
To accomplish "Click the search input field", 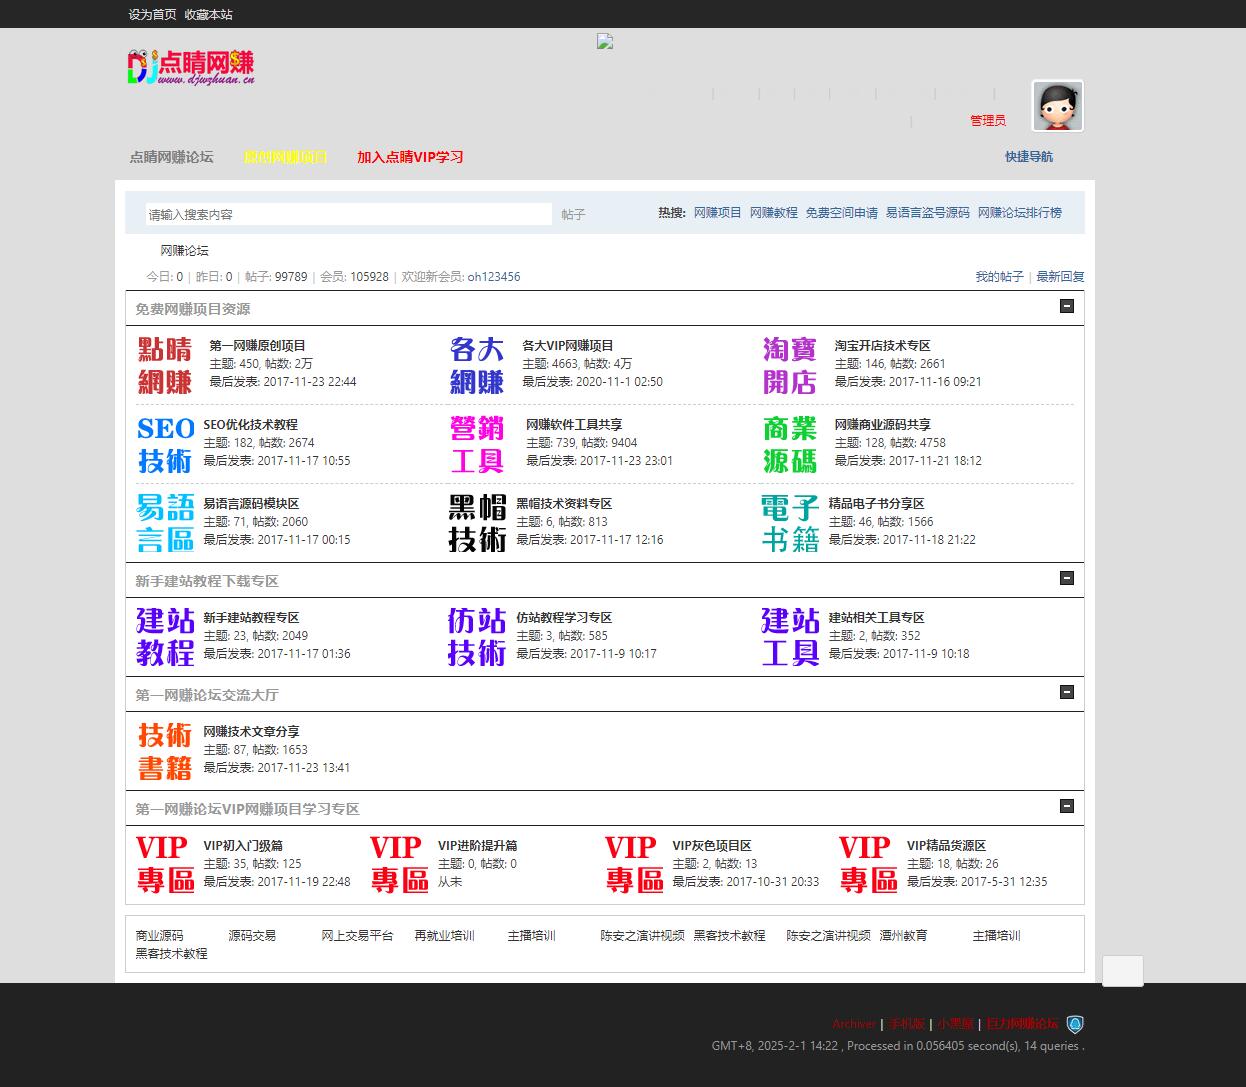I will (x=348, y=214).
